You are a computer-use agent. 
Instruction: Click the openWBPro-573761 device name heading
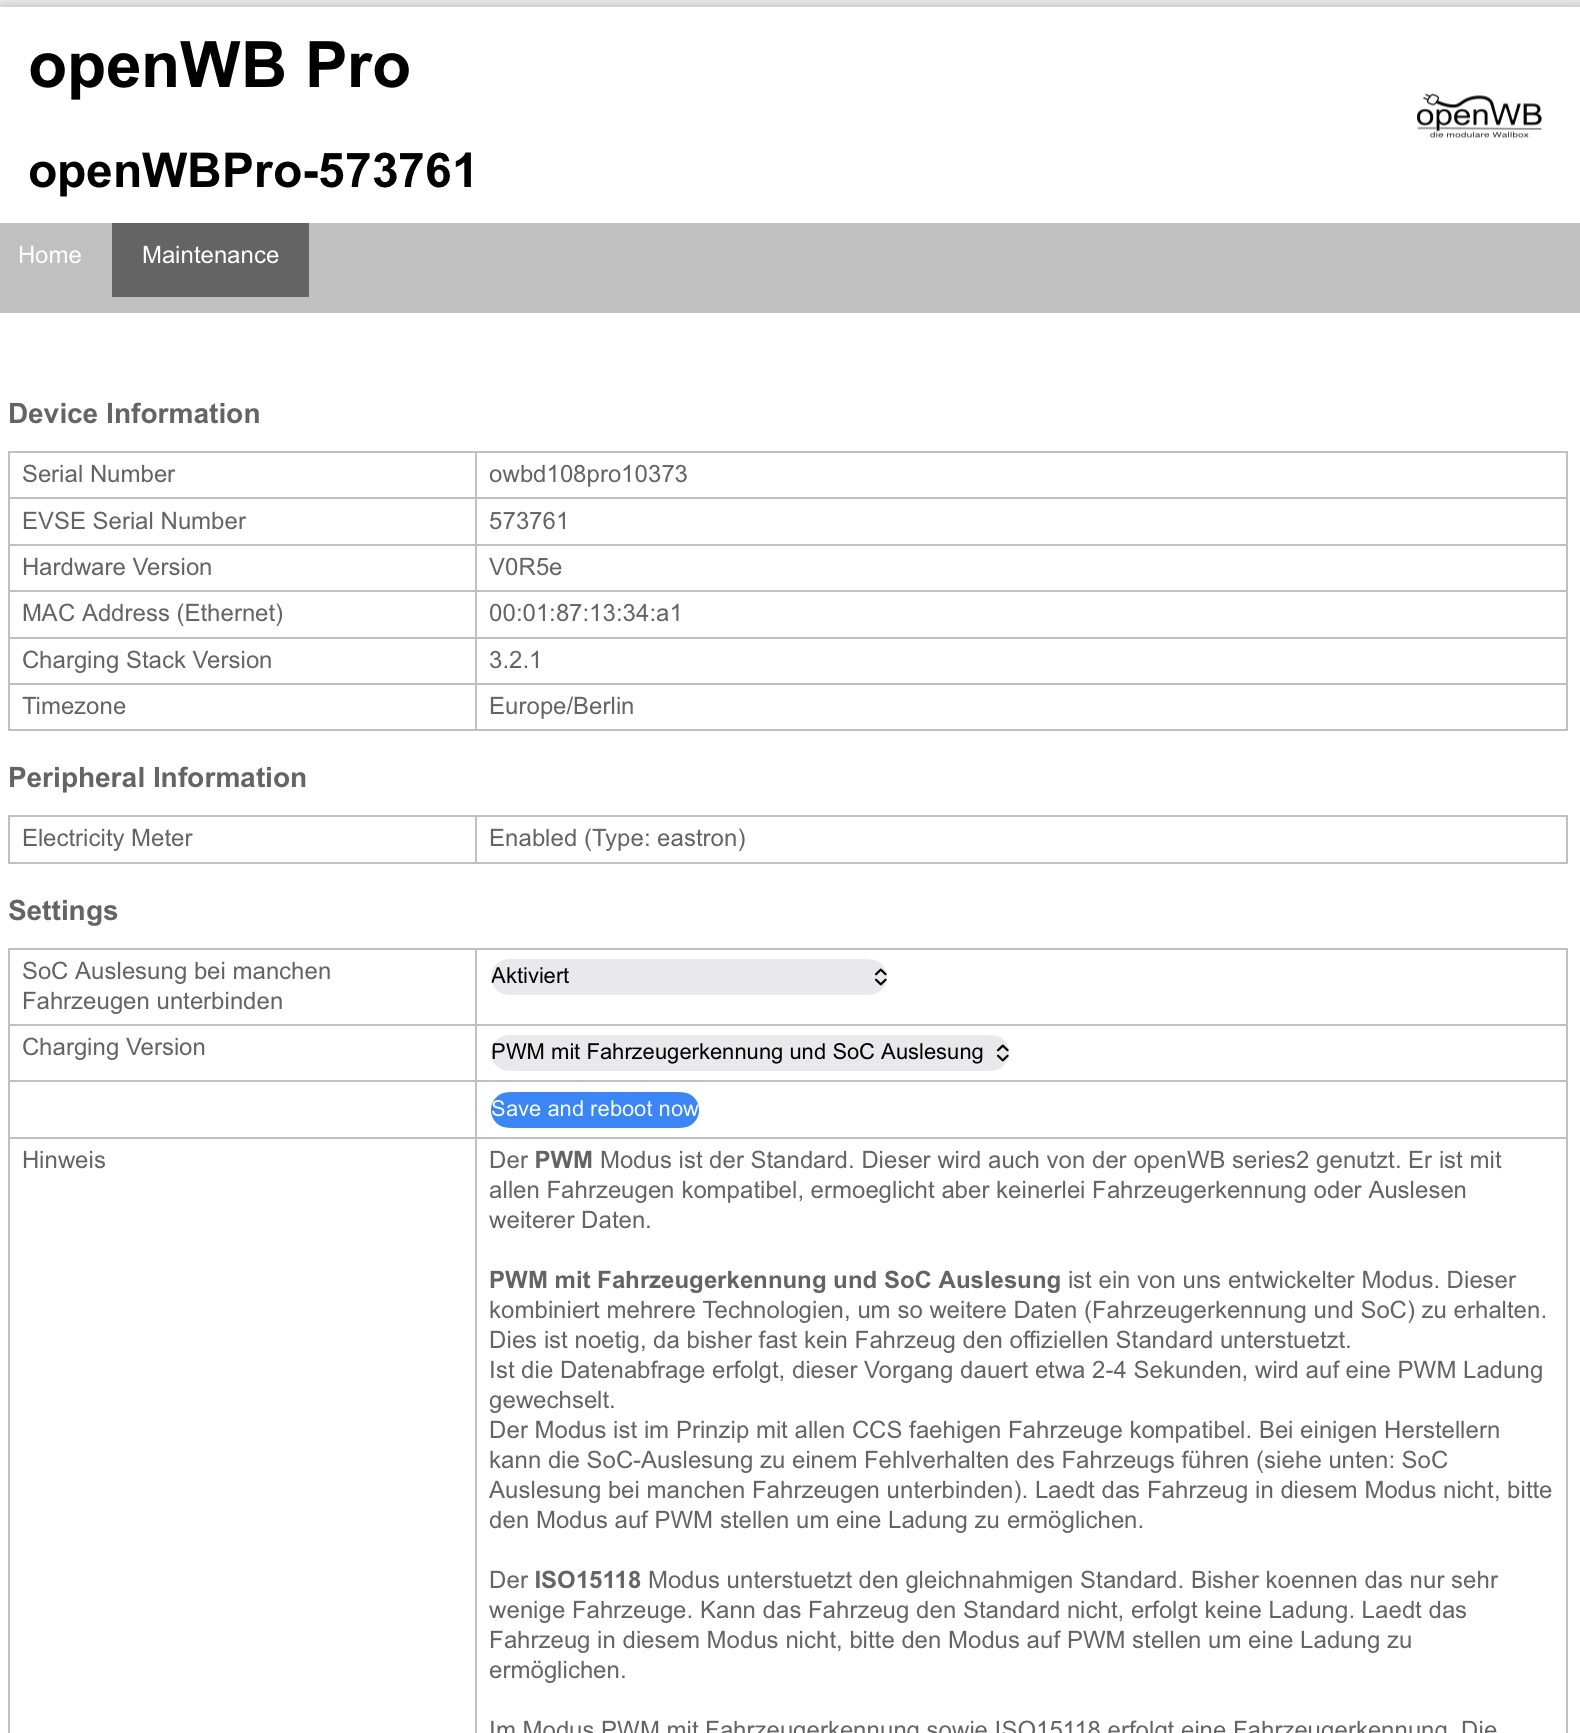coord(252,171)
